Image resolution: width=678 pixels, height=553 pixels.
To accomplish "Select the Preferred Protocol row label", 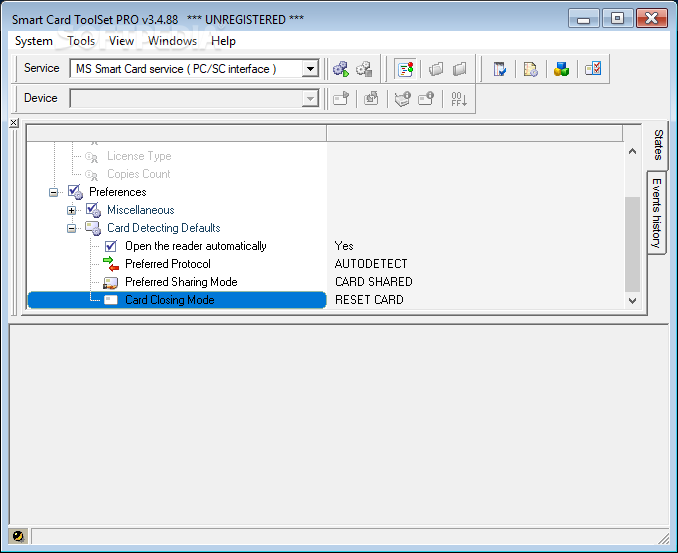I will click(x=168, y=264).
